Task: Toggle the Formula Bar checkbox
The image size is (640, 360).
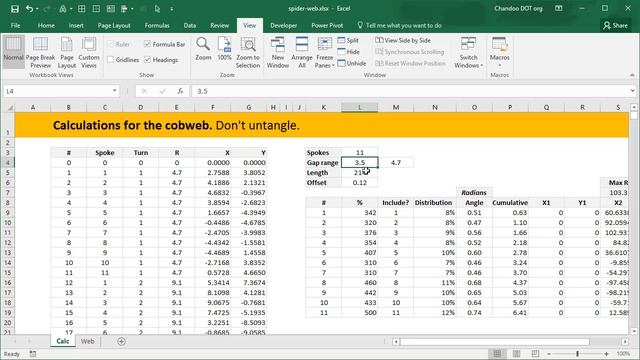Action: point(147,44)
